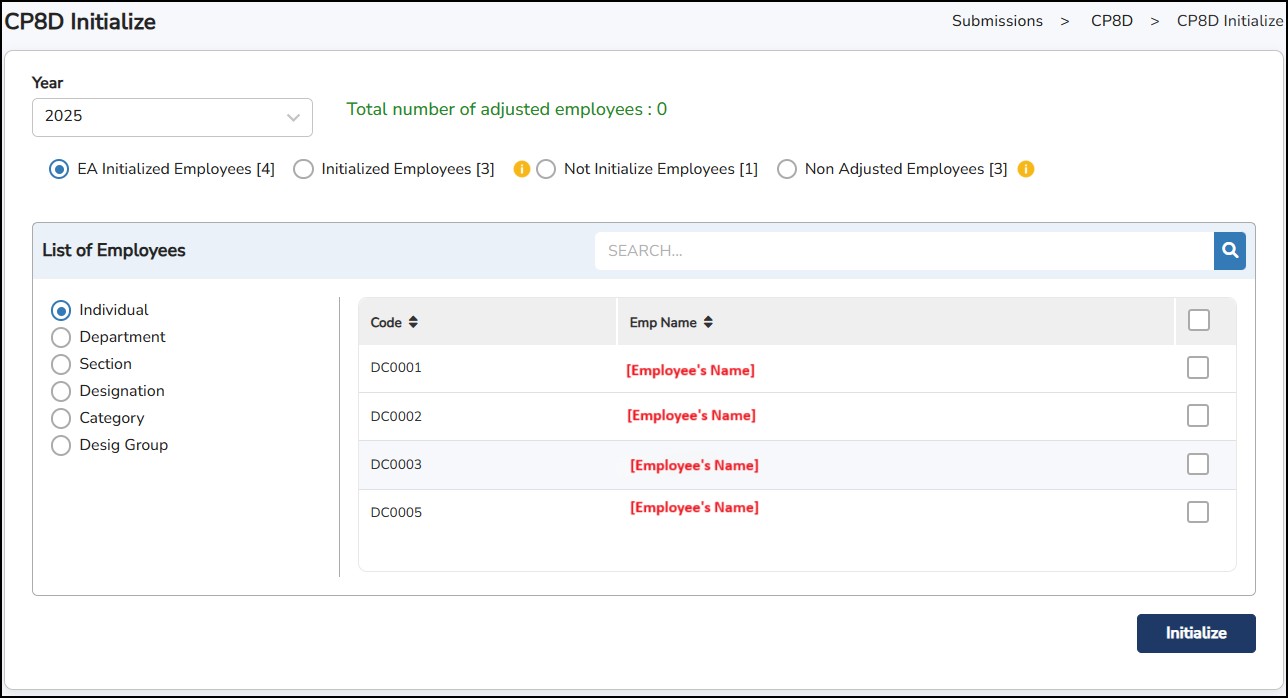Image resolution: width=1288 pixels, height=698 pixels.
Task: Check the box for employee DC0003
Action: coord(1198,464)
